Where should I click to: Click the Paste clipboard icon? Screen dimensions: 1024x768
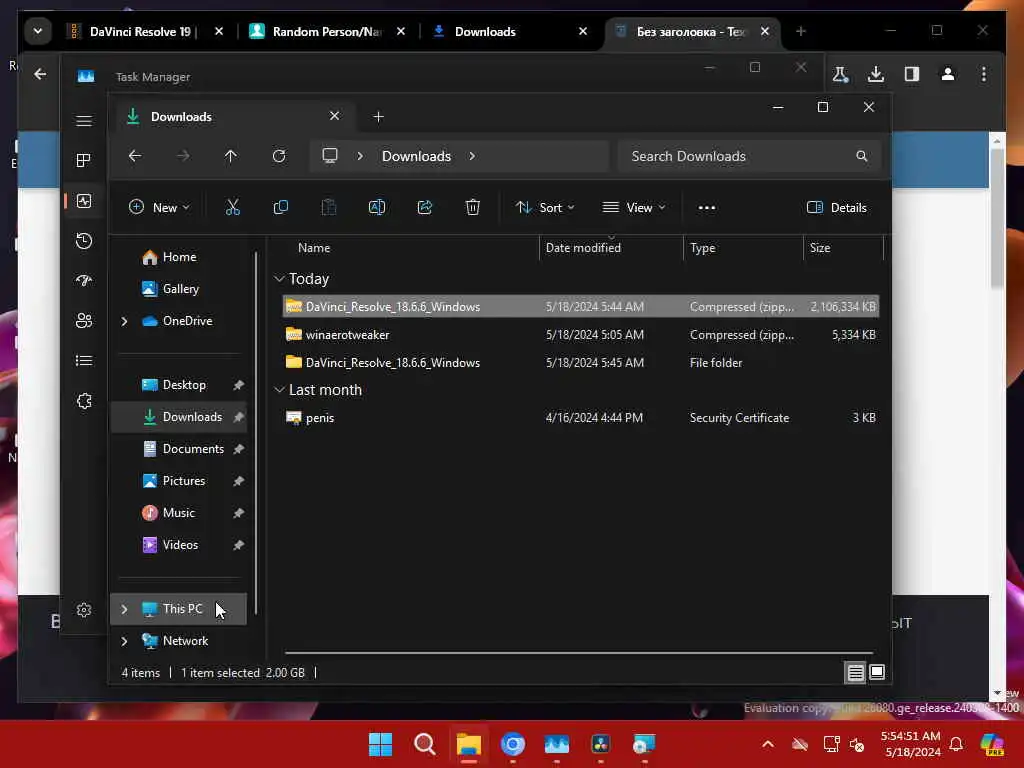(329, 208)
